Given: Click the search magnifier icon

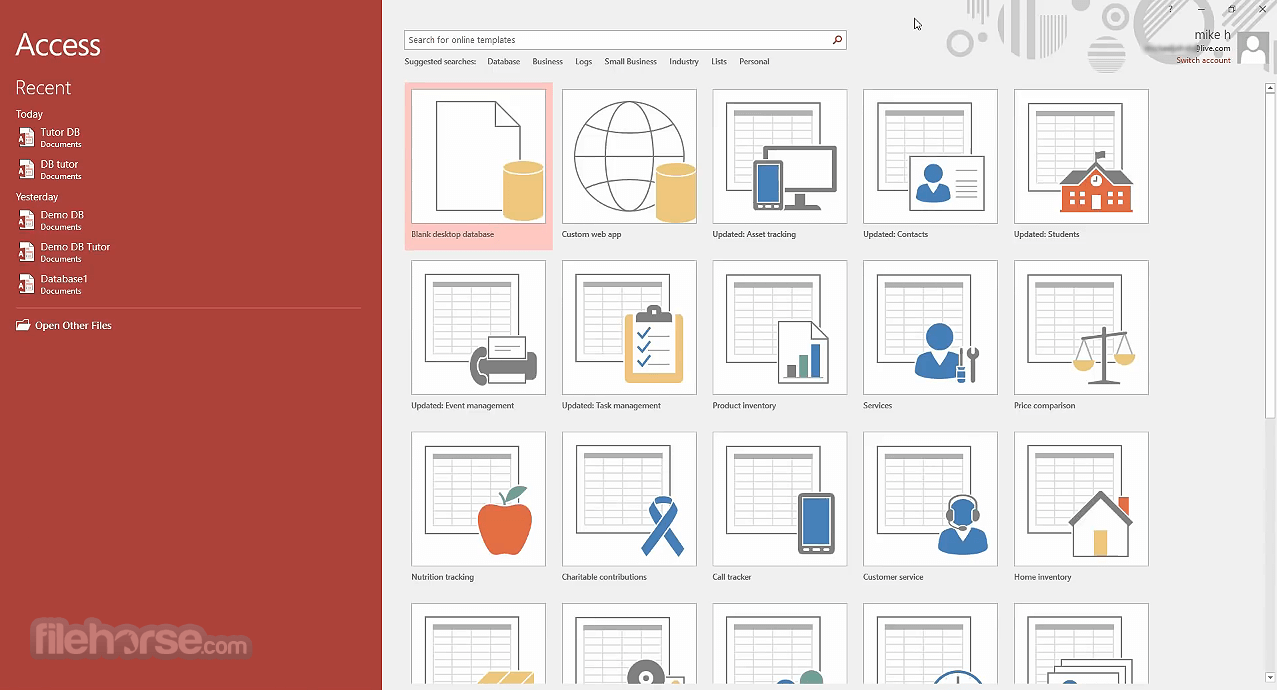Looking at the screenshot, I should click(838, 40).
